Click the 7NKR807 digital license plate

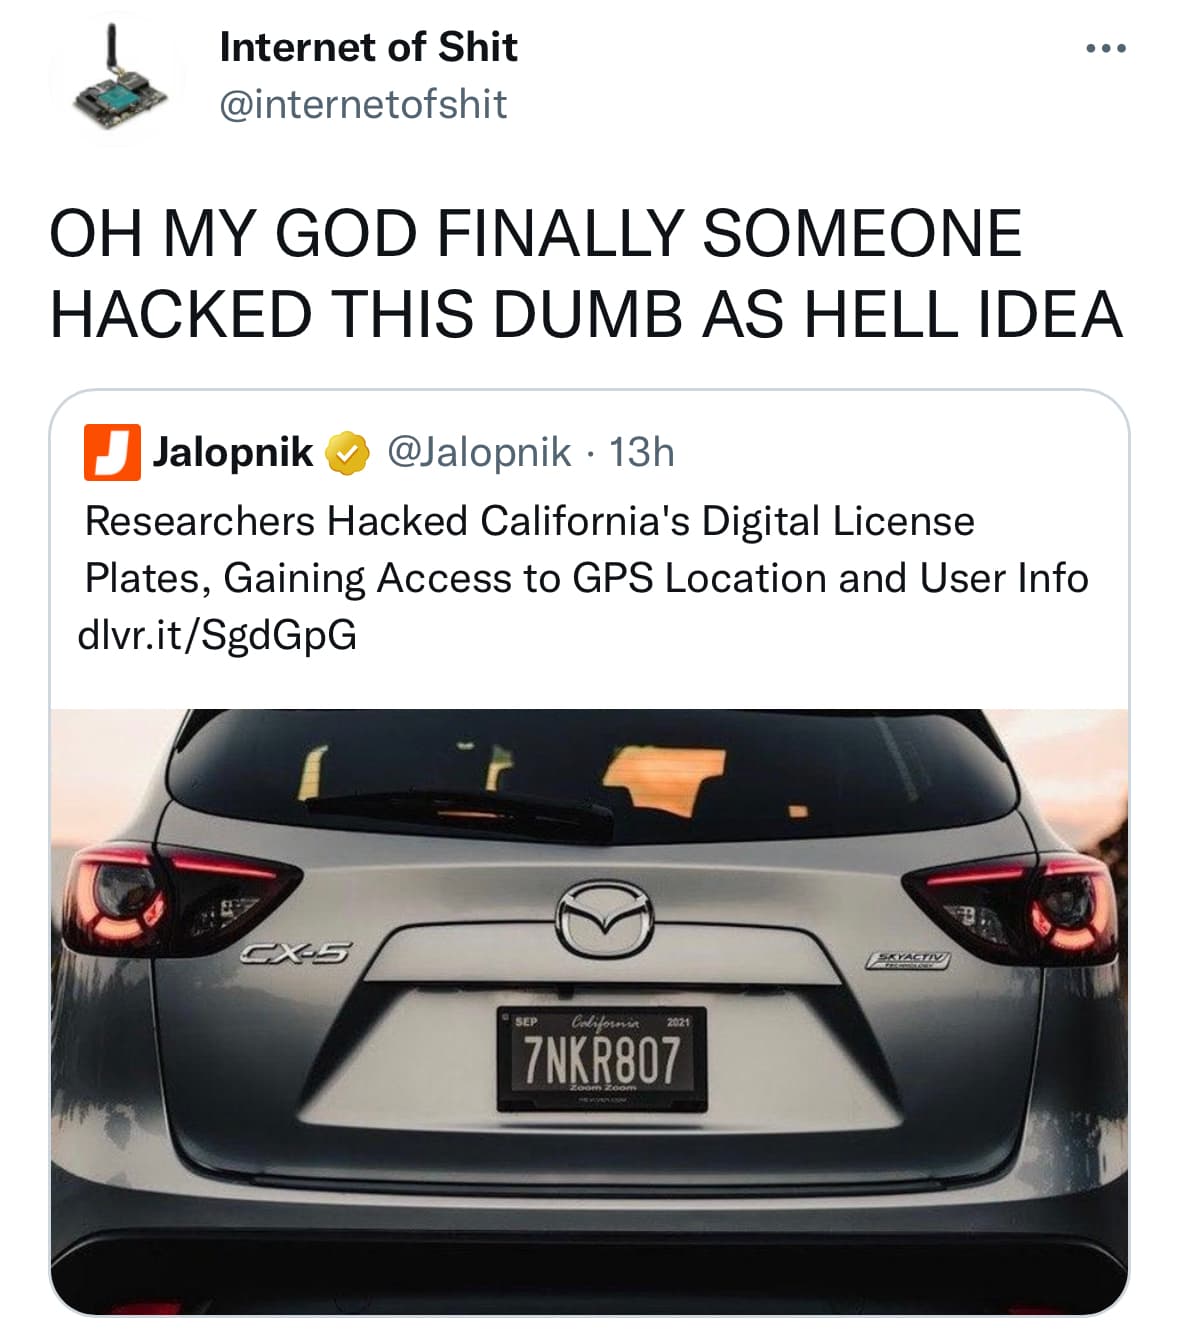pos(602,1060)
